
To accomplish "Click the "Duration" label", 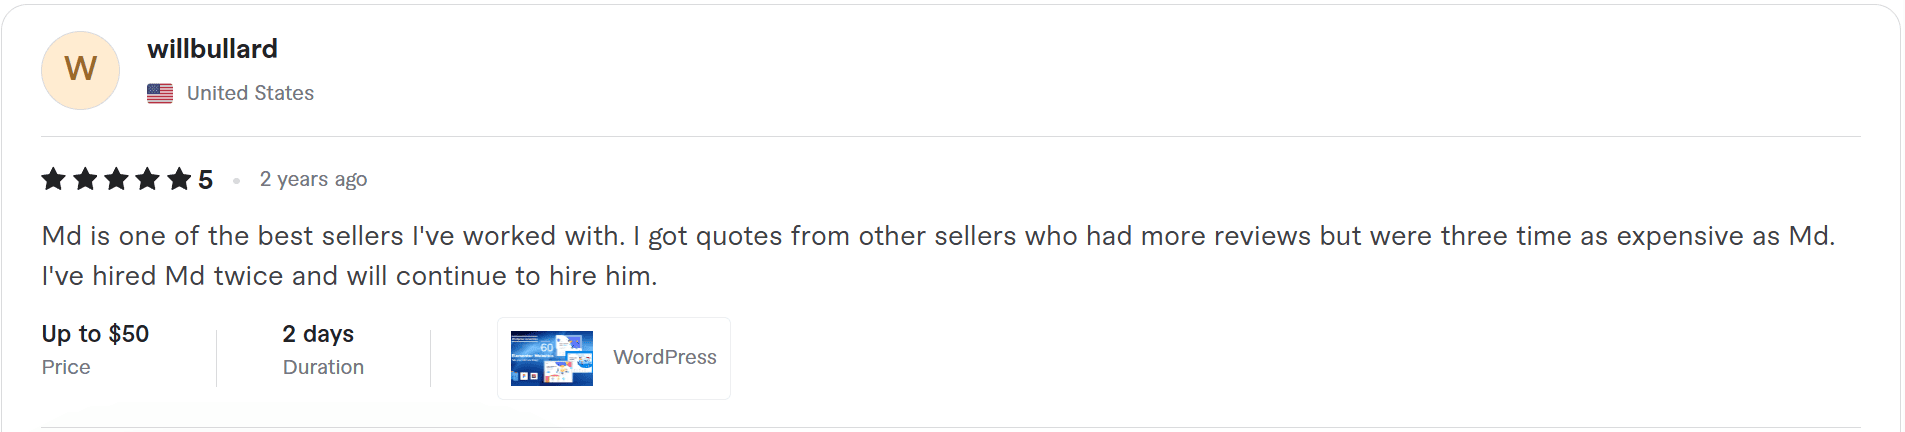I will [323, 367].
